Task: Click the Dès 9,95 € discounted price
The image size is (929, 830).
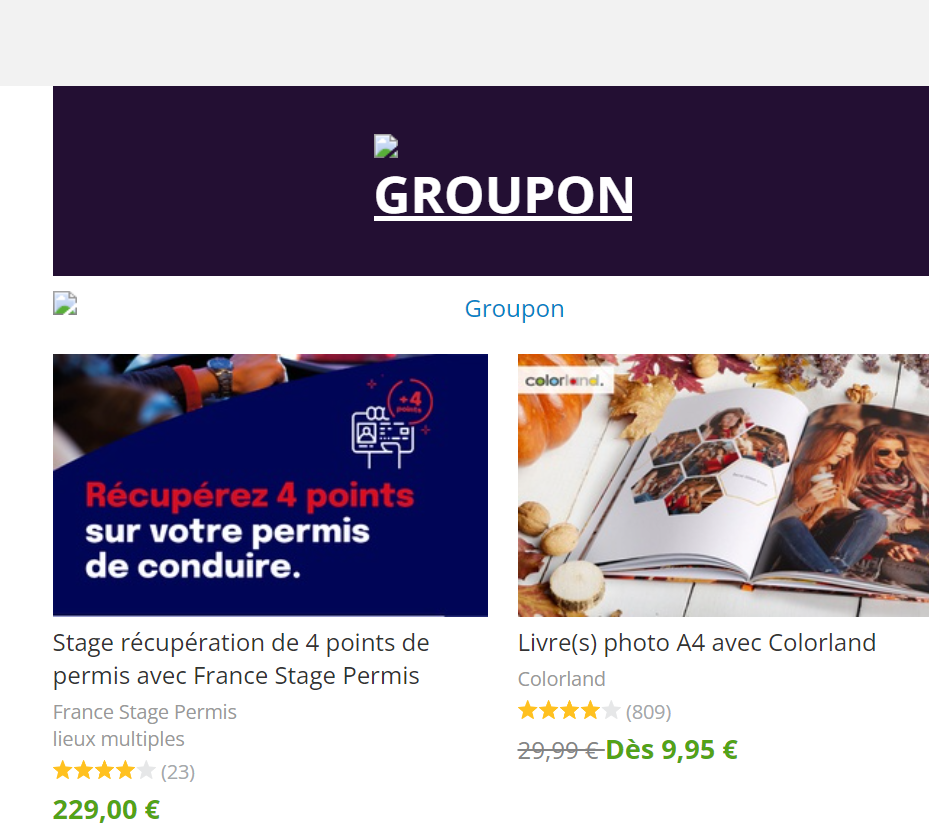Action: coord(671,749)
